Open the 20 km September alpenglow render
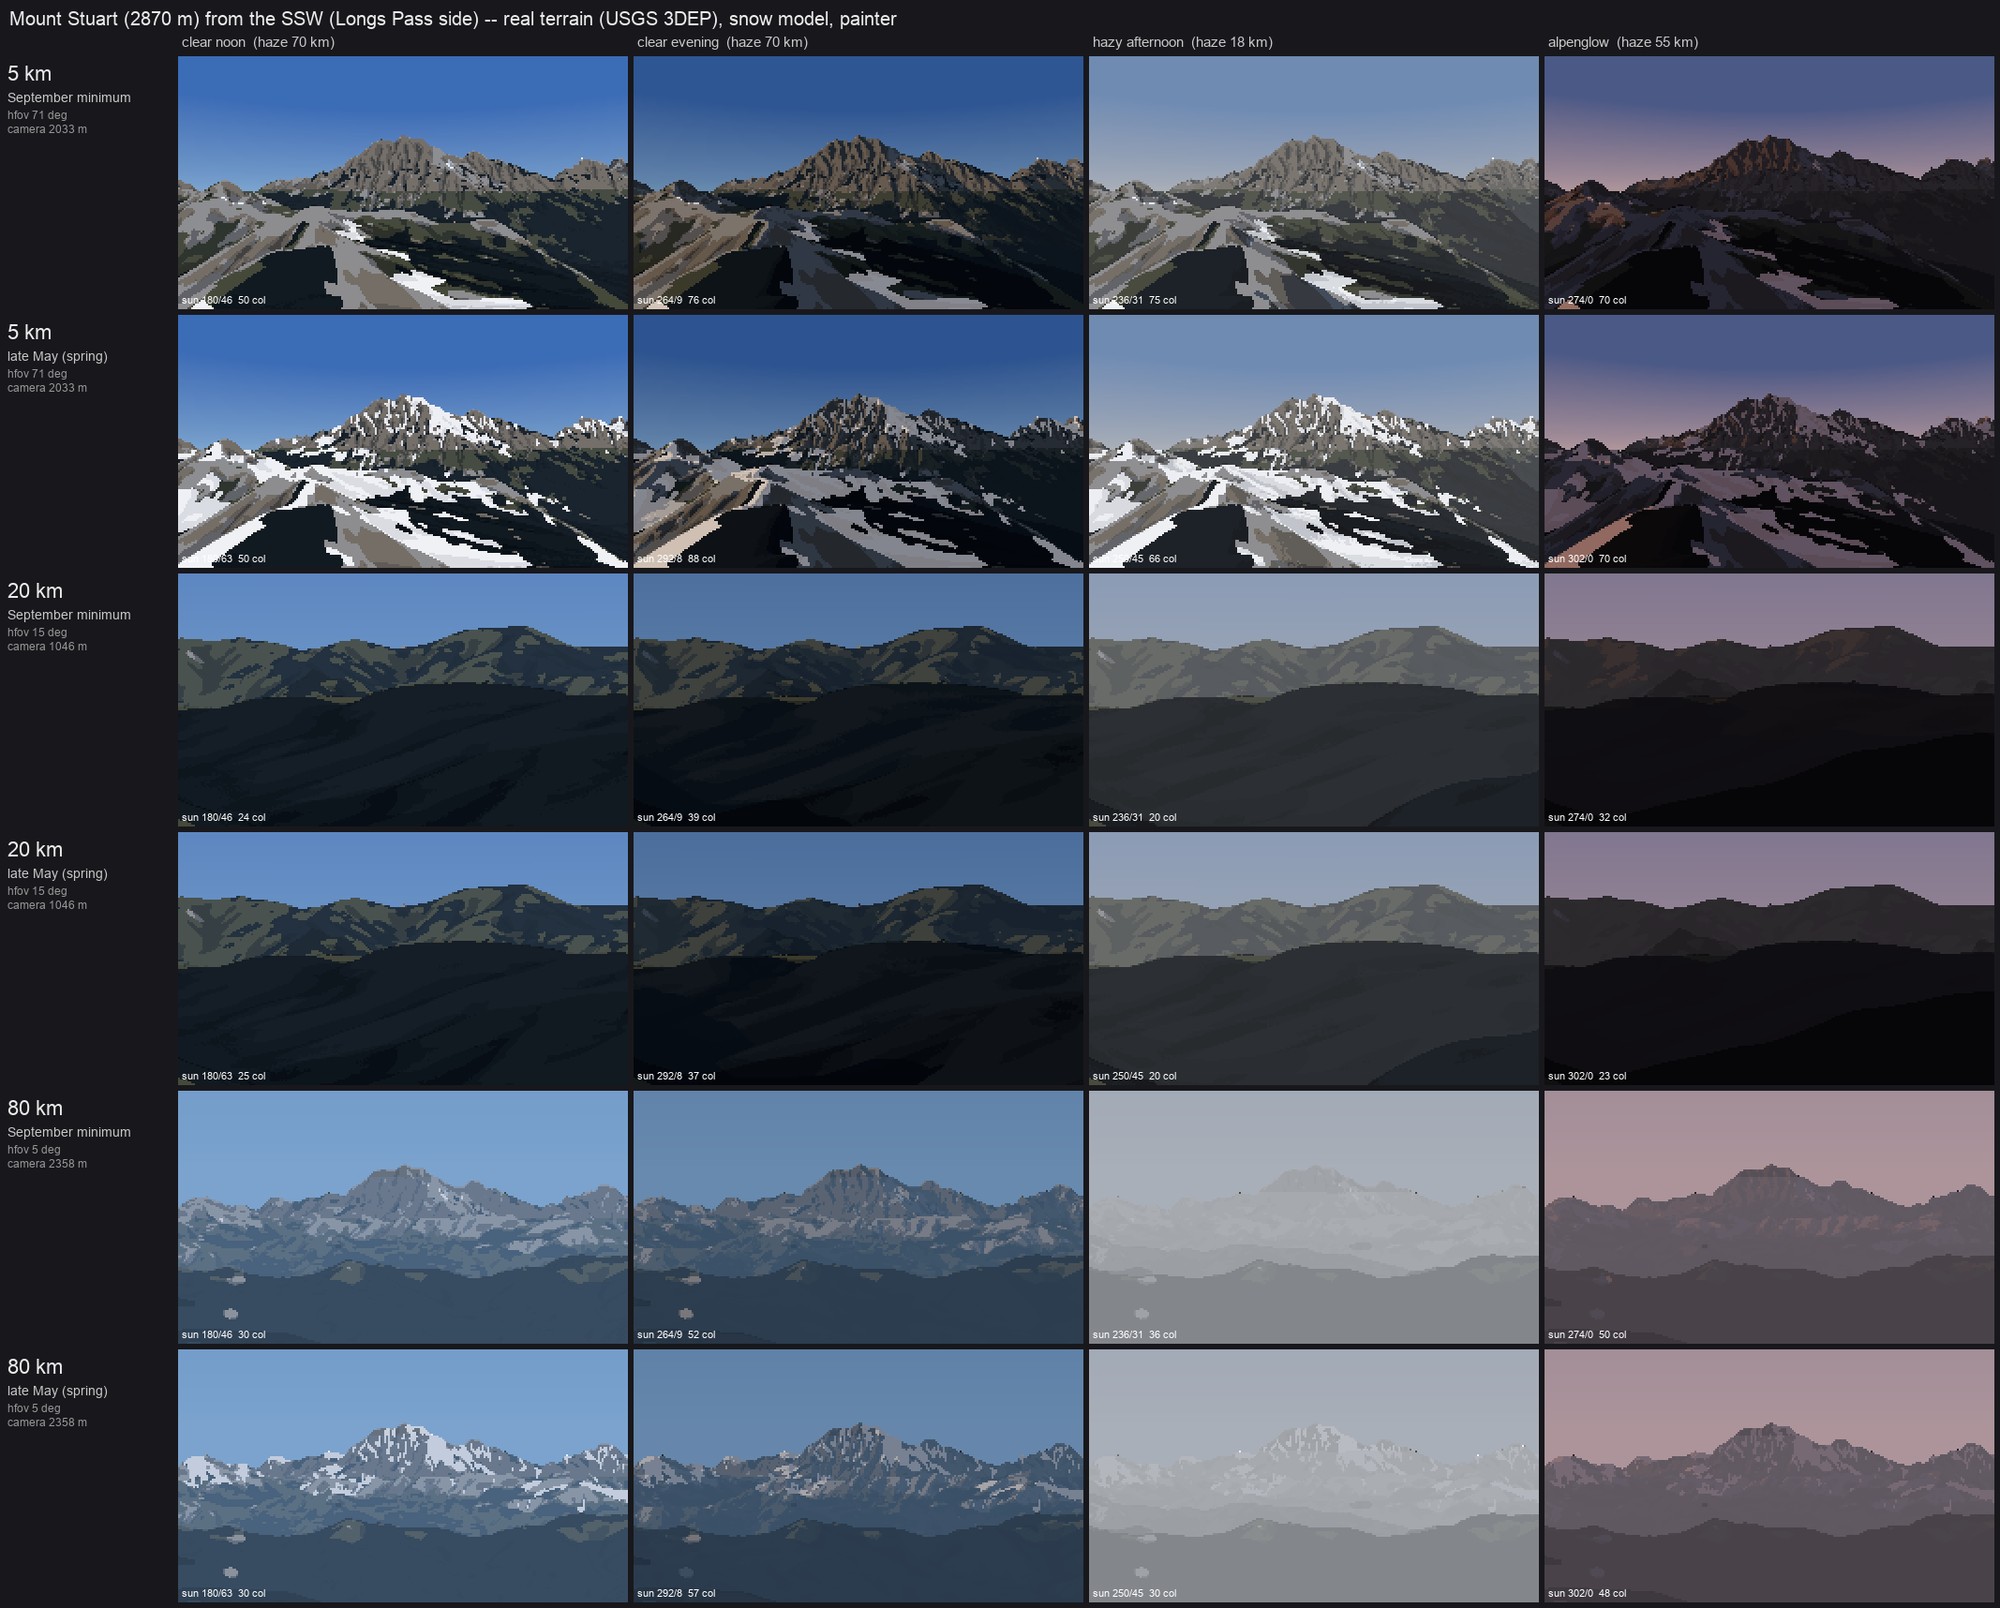The width and height of the screenshot is (2000, 1608). tap(1769, 700)
